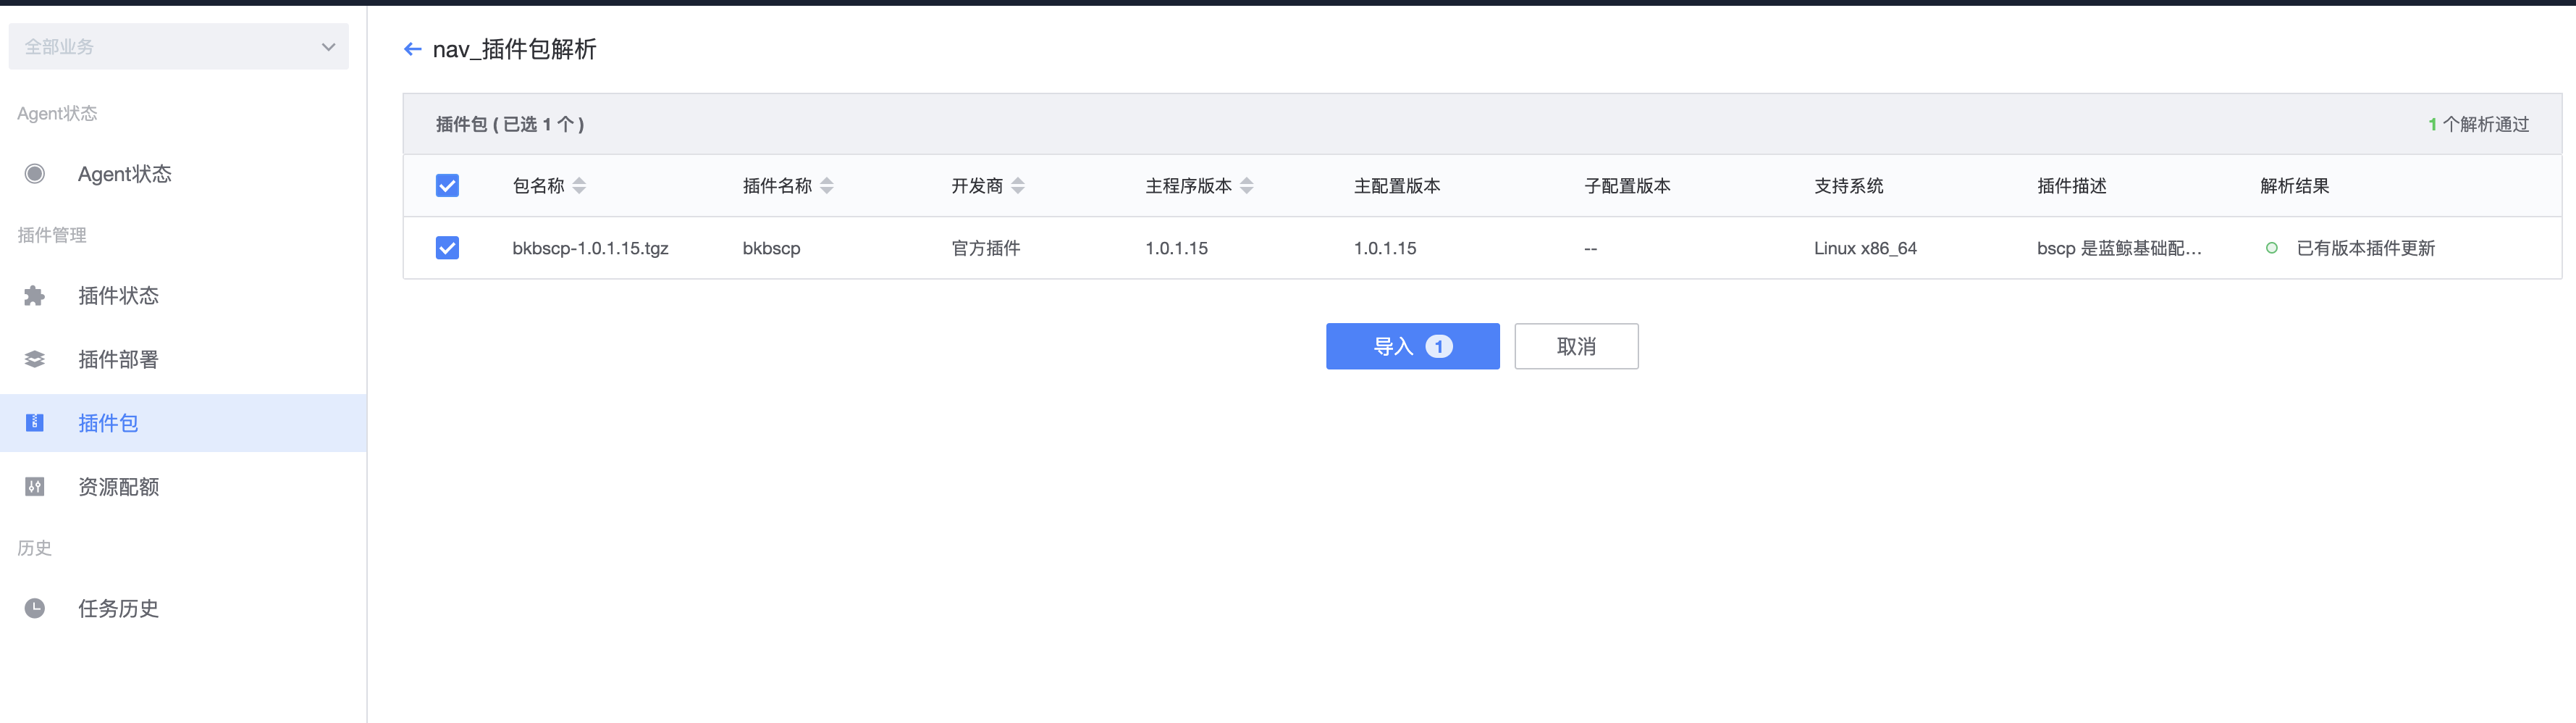
Task: Click the 资源配额 sliders icon
Action: tap(35, 487)
